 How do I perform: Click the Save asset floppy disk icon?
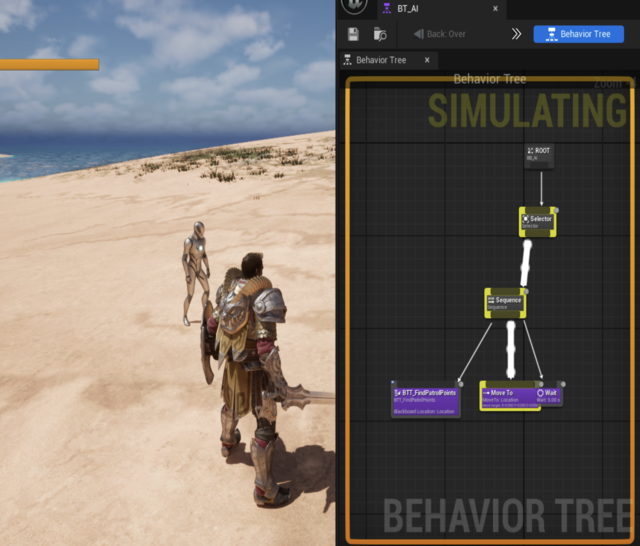coord(353,34)
